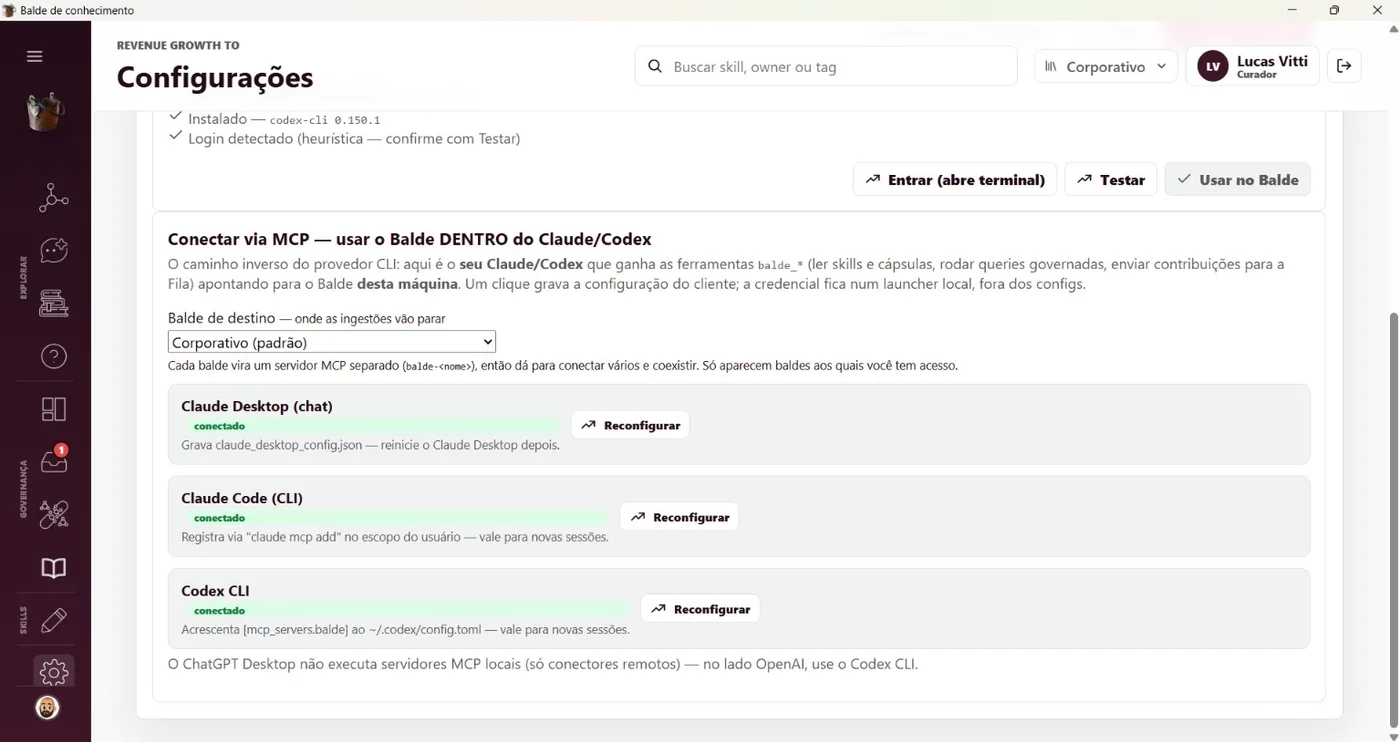This screenshot has height=742, width=1400.
Task: Click the bucket logo in sidebar
Action: tap(45, 111)
